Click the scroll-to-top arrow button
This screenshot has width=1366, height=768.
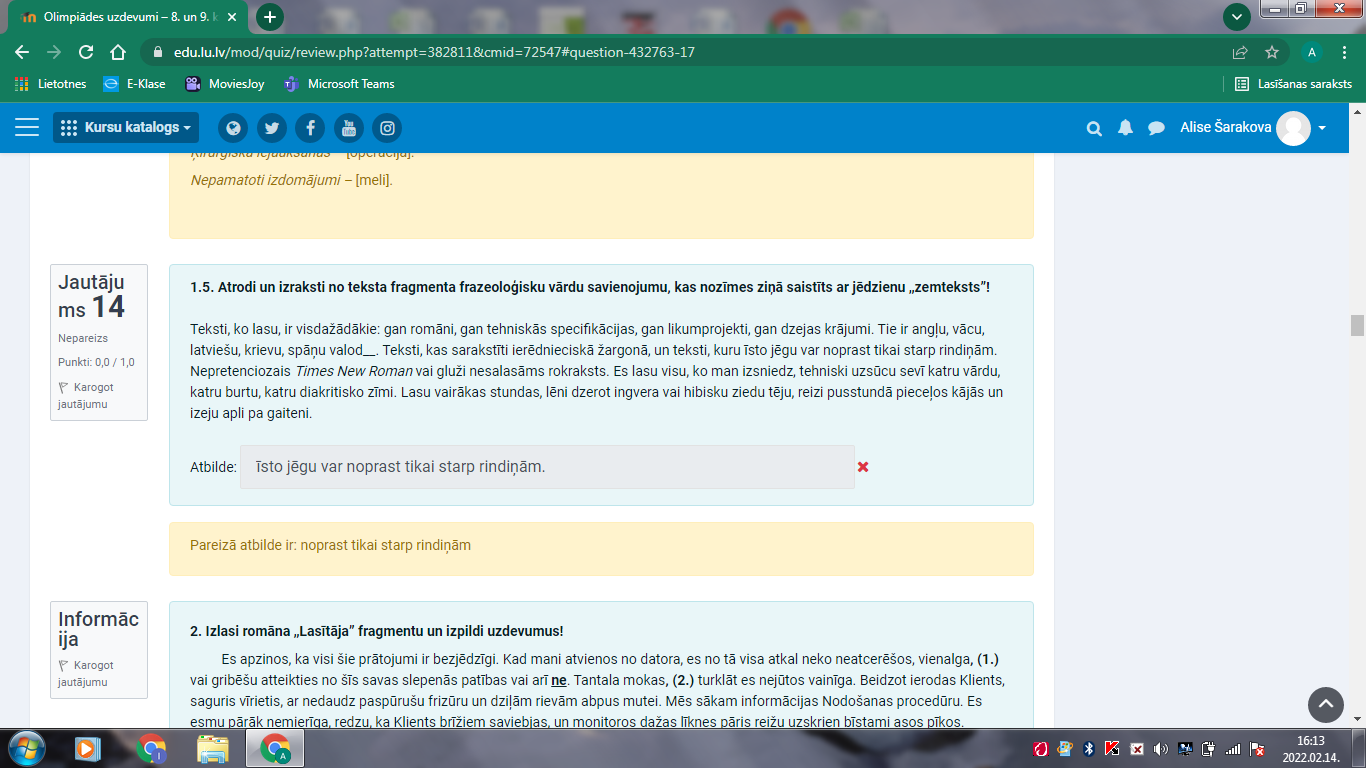click(x=1326, y=705)
